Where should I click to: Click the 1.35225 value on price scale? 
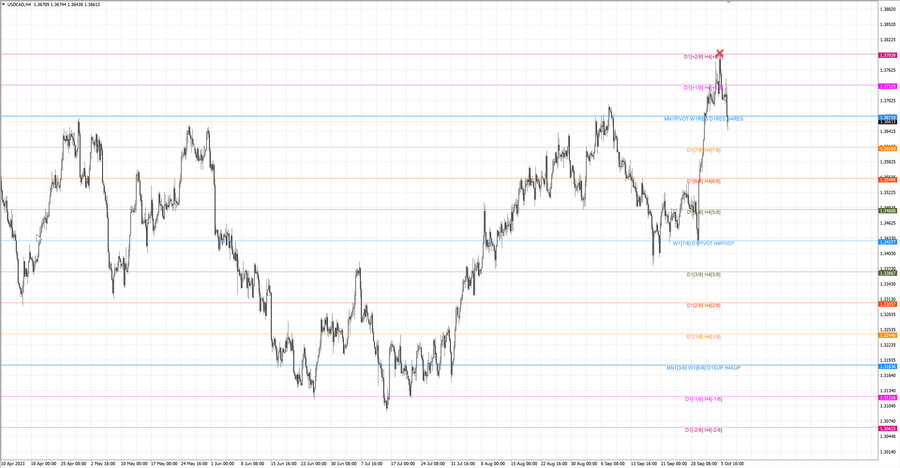pos(889,192)
